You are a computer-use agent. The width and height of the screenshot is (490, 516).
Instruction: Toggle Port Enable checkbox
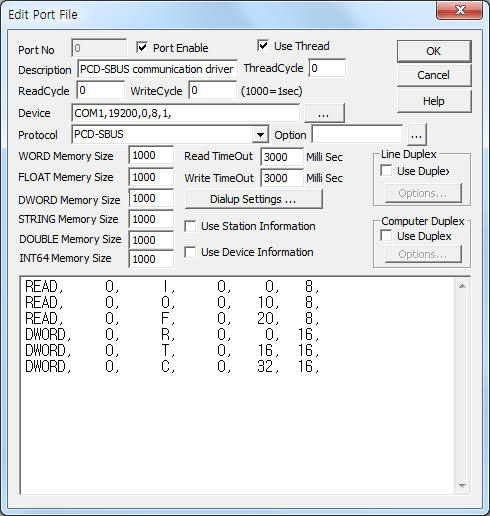(x=142, y=47)
